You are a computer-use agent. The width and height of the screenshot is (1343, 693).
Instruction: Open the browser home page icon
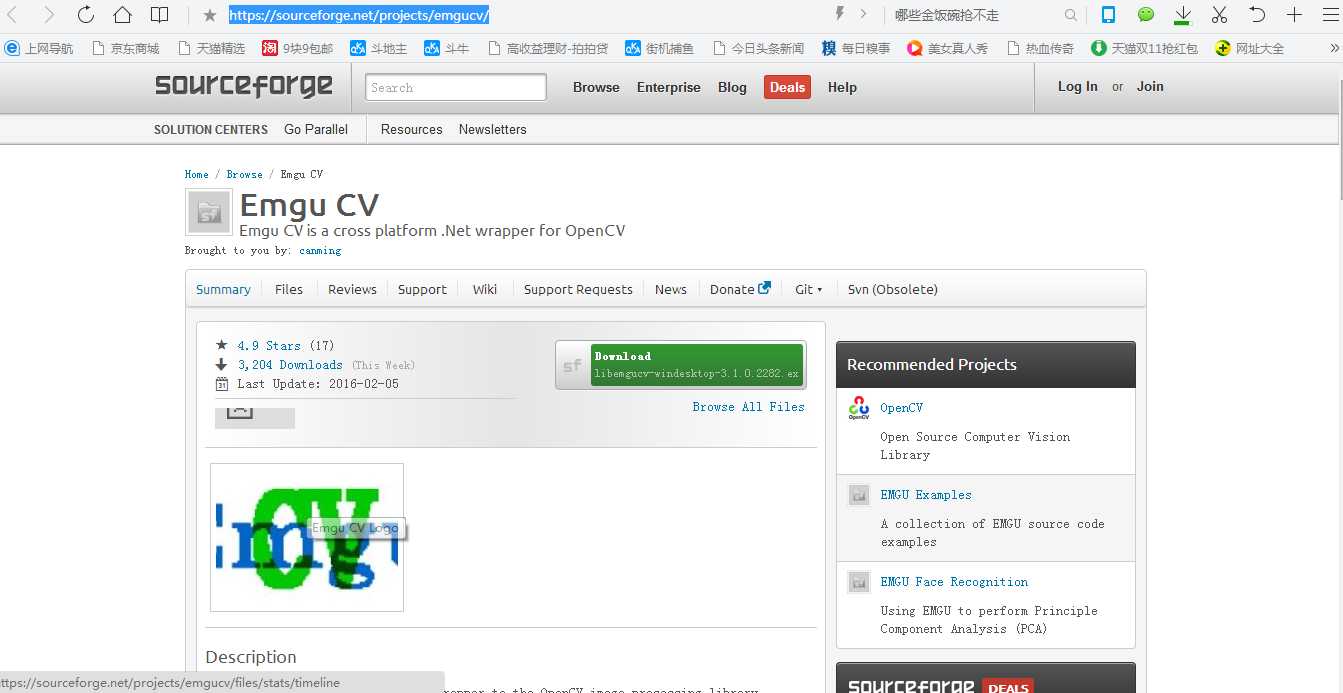122,15
